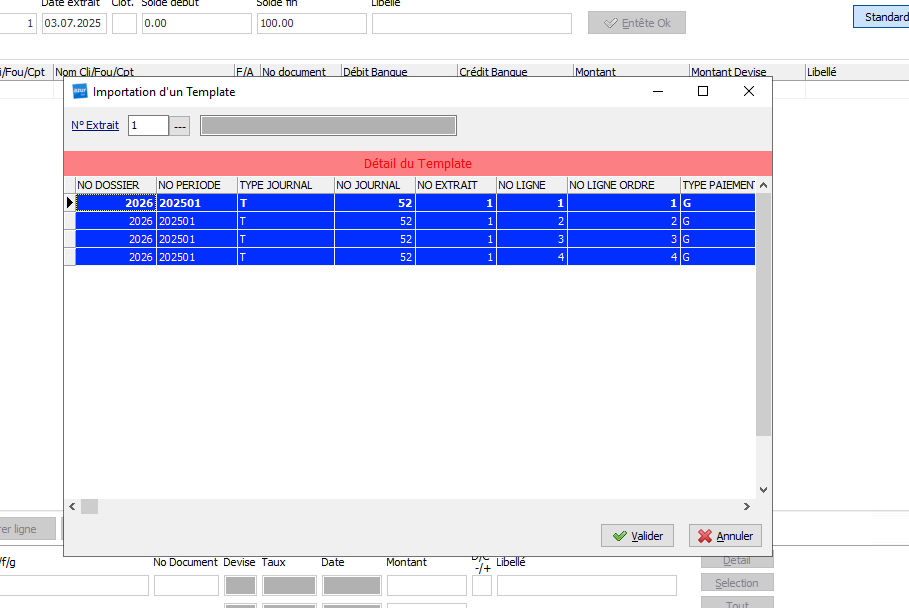This screenshot has width=909, height=608.
Task: Click the TYPE PAIEMENT column header
Action: coord(718,185)
